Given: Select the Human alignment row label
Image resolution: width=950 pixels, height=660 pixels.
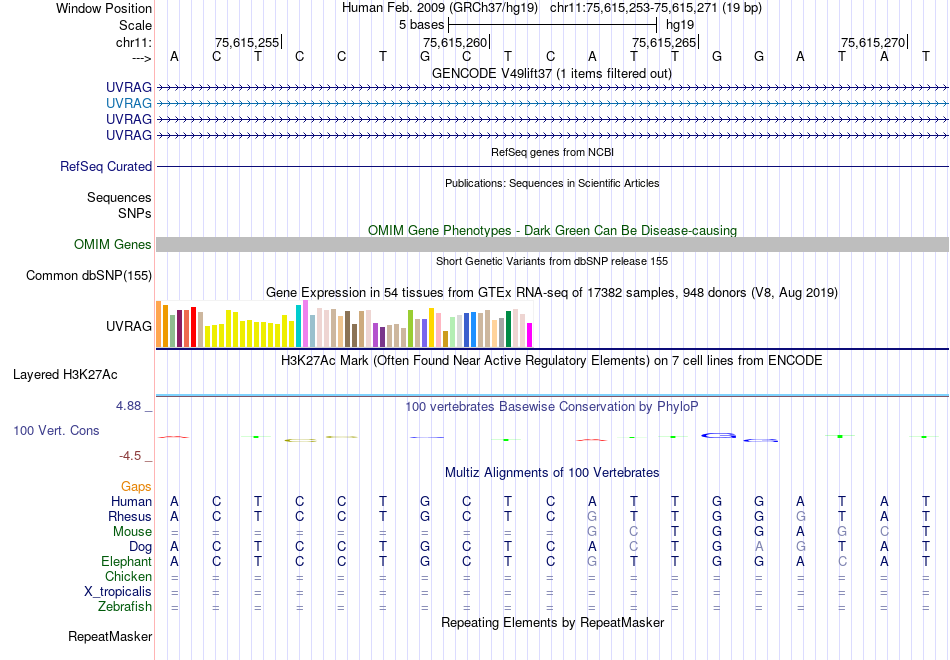Looking at the screenshot, I should 131,501.
